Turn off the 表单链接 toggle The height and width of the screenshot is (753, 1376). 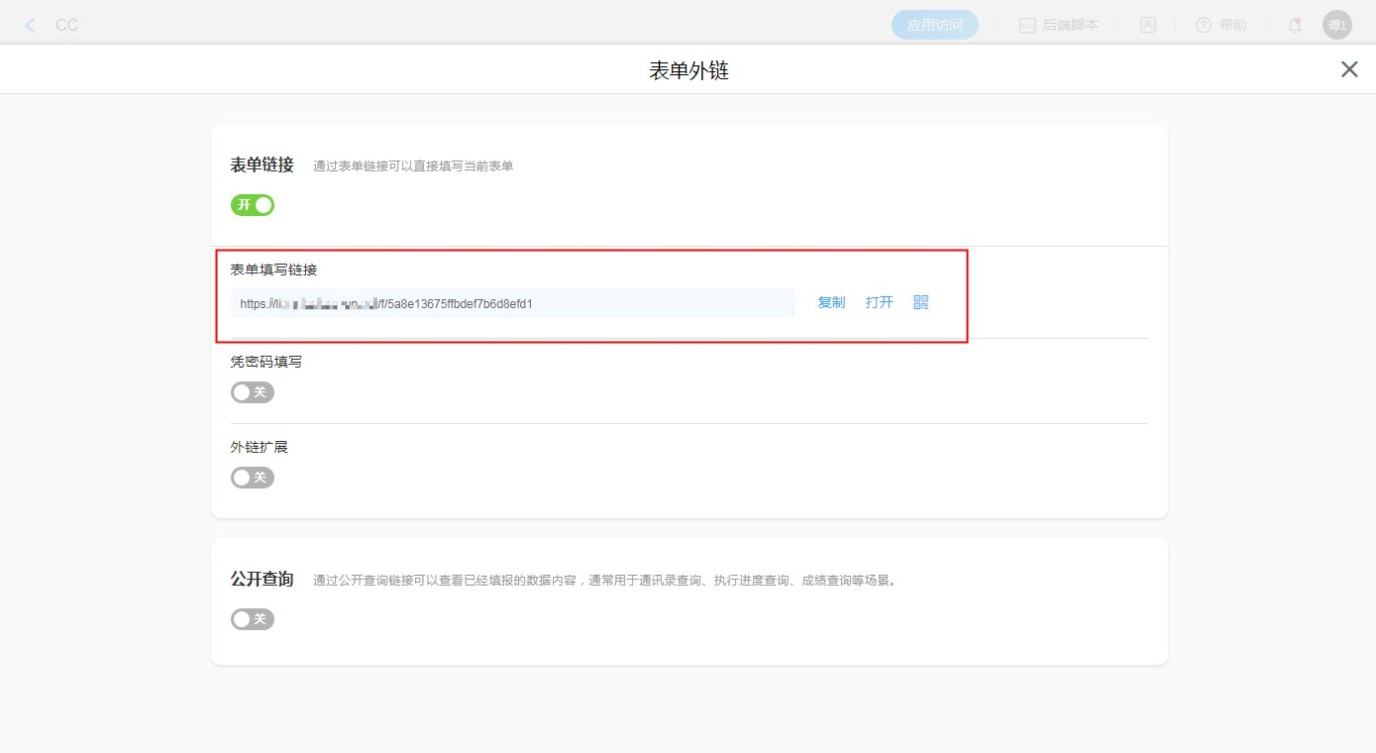(252, 205)
